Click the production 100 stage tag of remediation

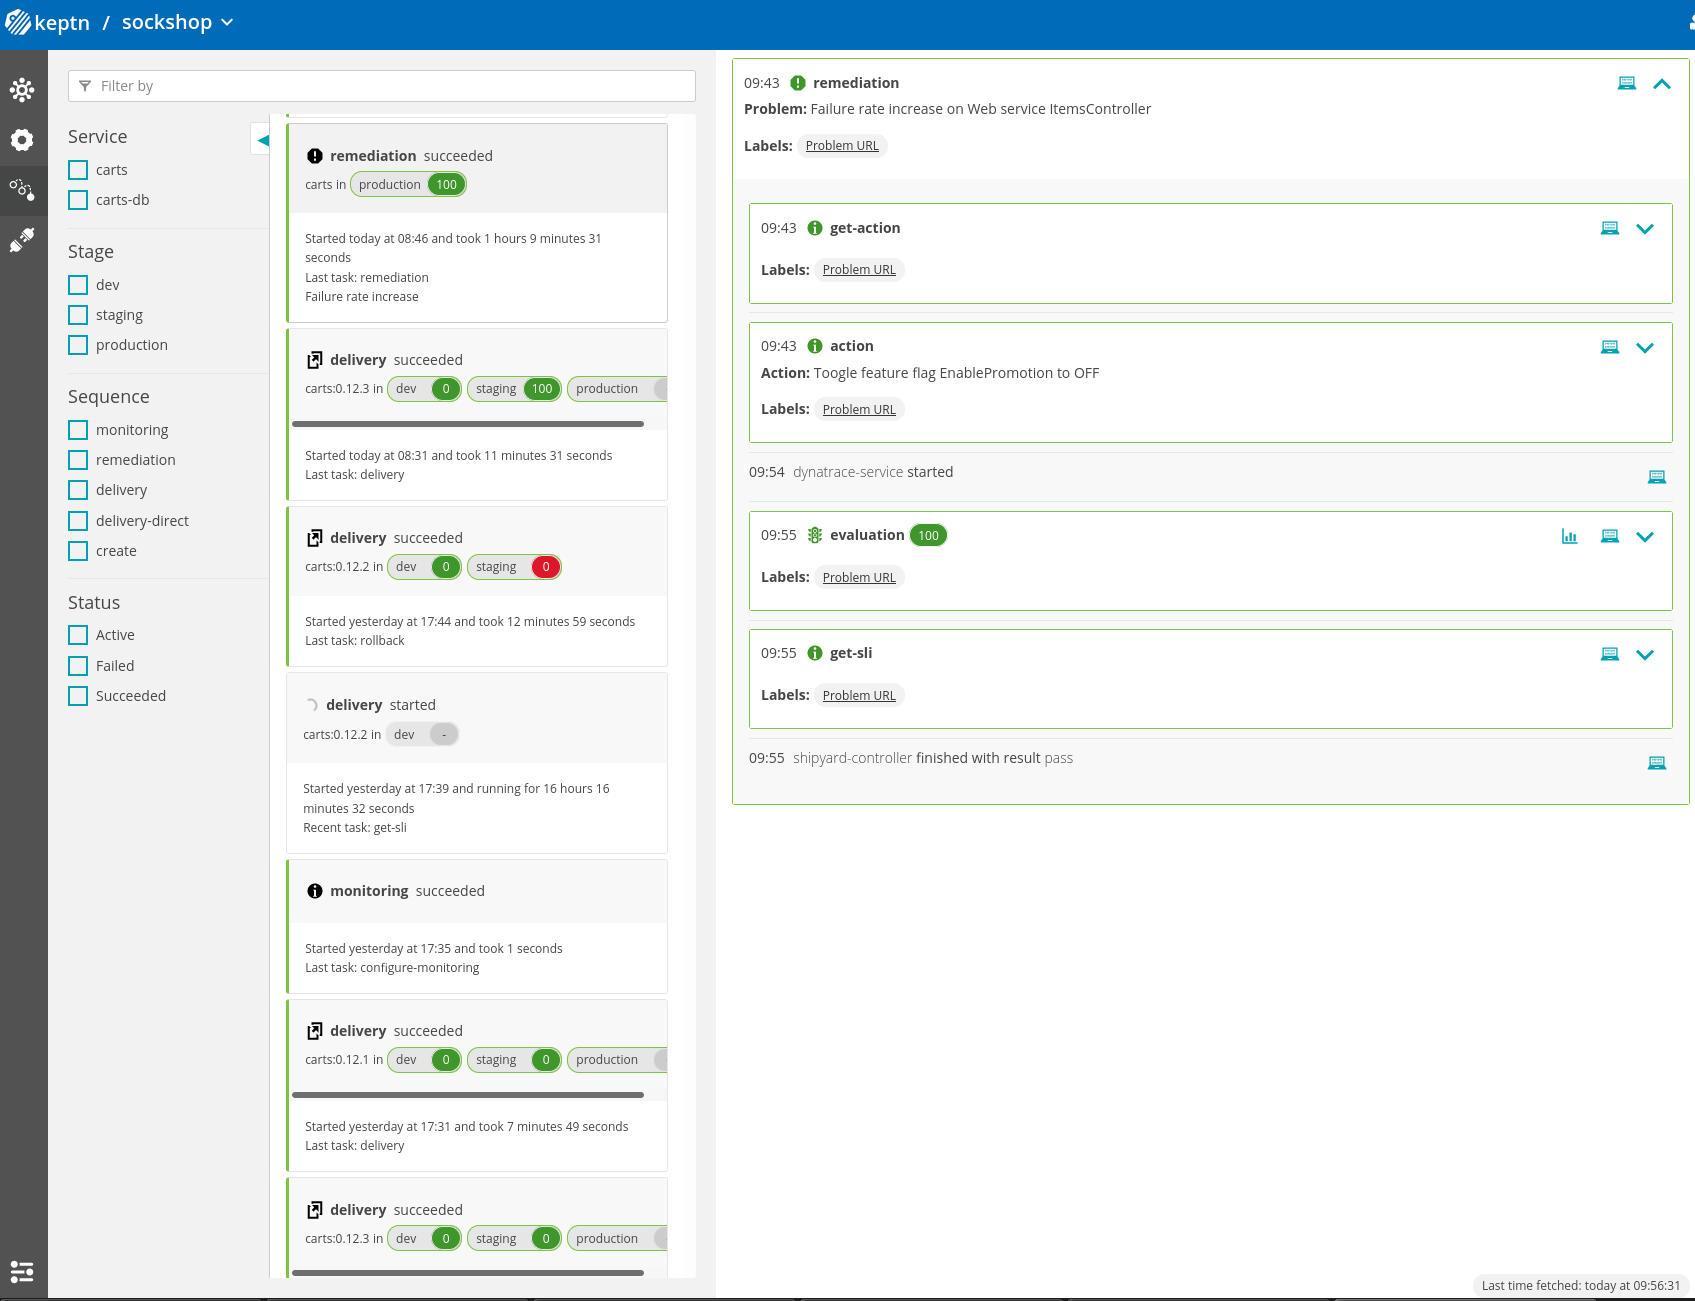pyautogui.click(x=408, y=185)
